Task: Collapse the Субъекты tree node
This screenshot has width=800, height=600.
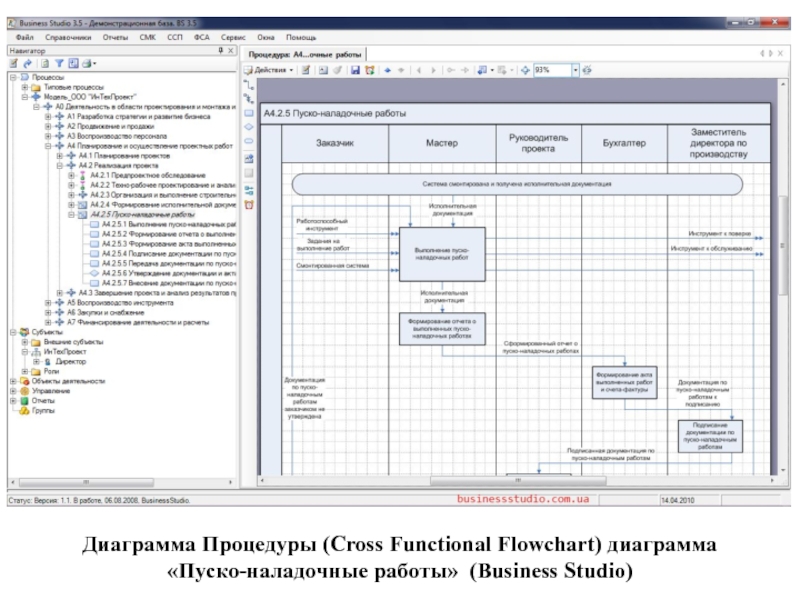Action: (14, 331)
